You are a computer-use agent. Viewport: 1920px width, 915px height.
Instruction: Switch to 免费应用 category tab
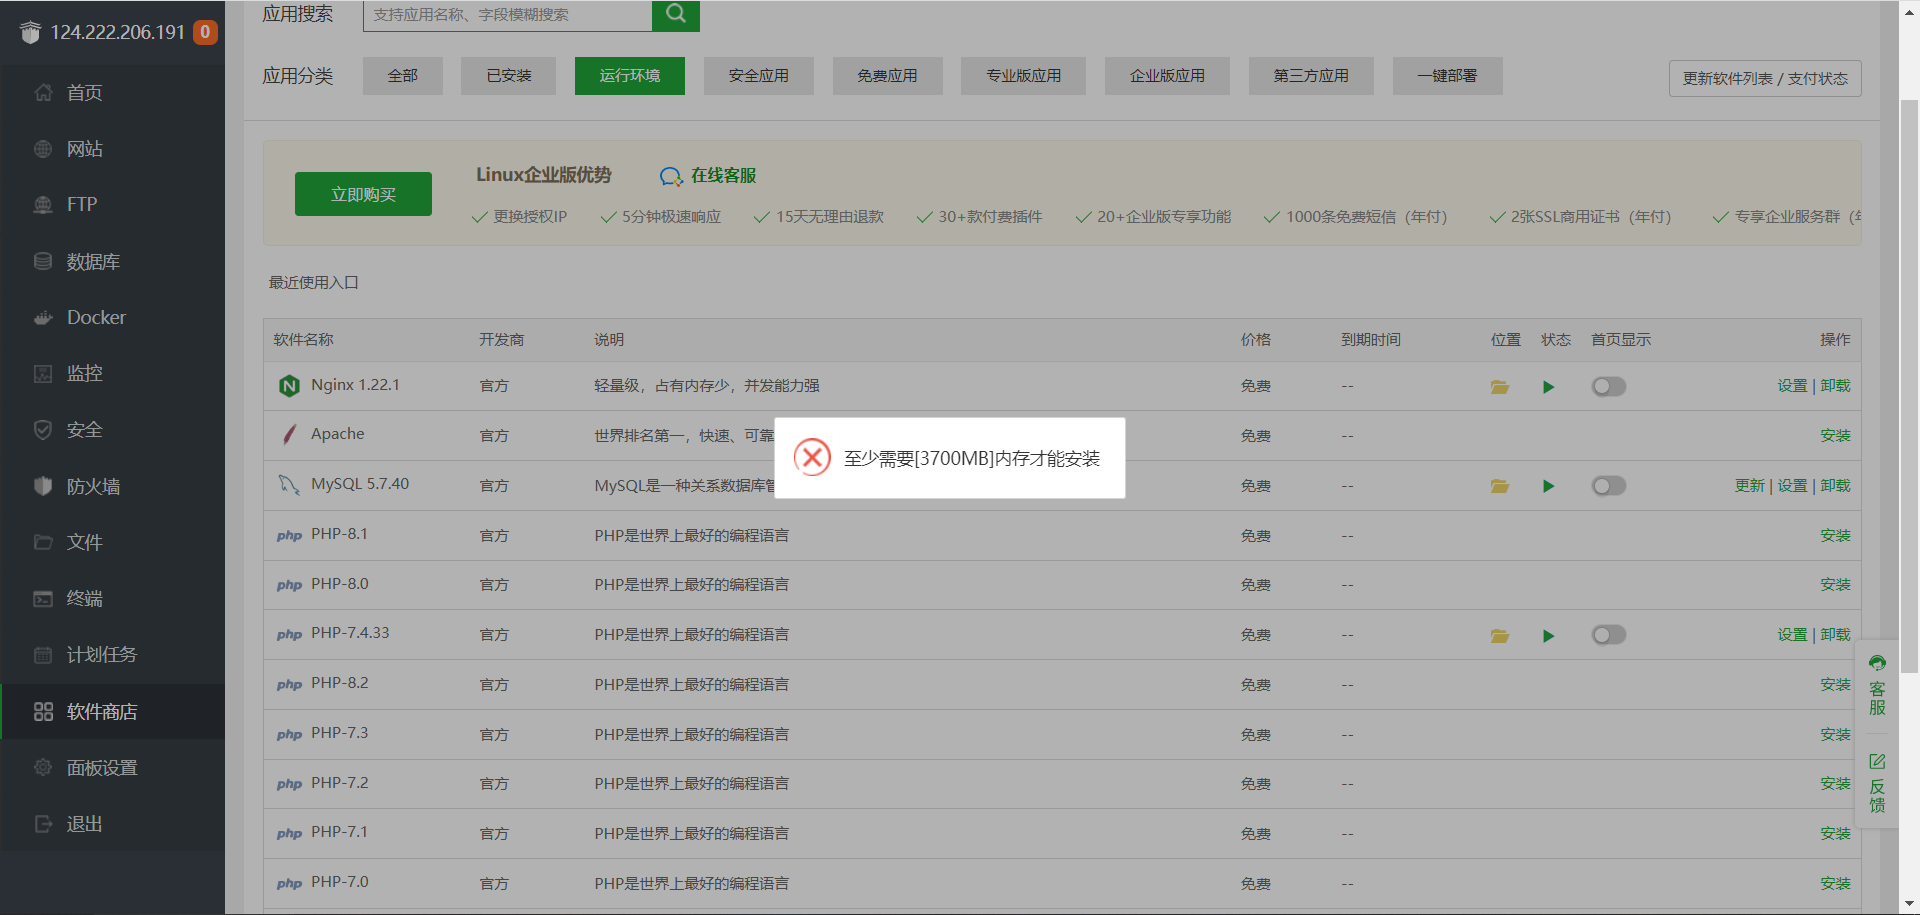tap(887, 76)
